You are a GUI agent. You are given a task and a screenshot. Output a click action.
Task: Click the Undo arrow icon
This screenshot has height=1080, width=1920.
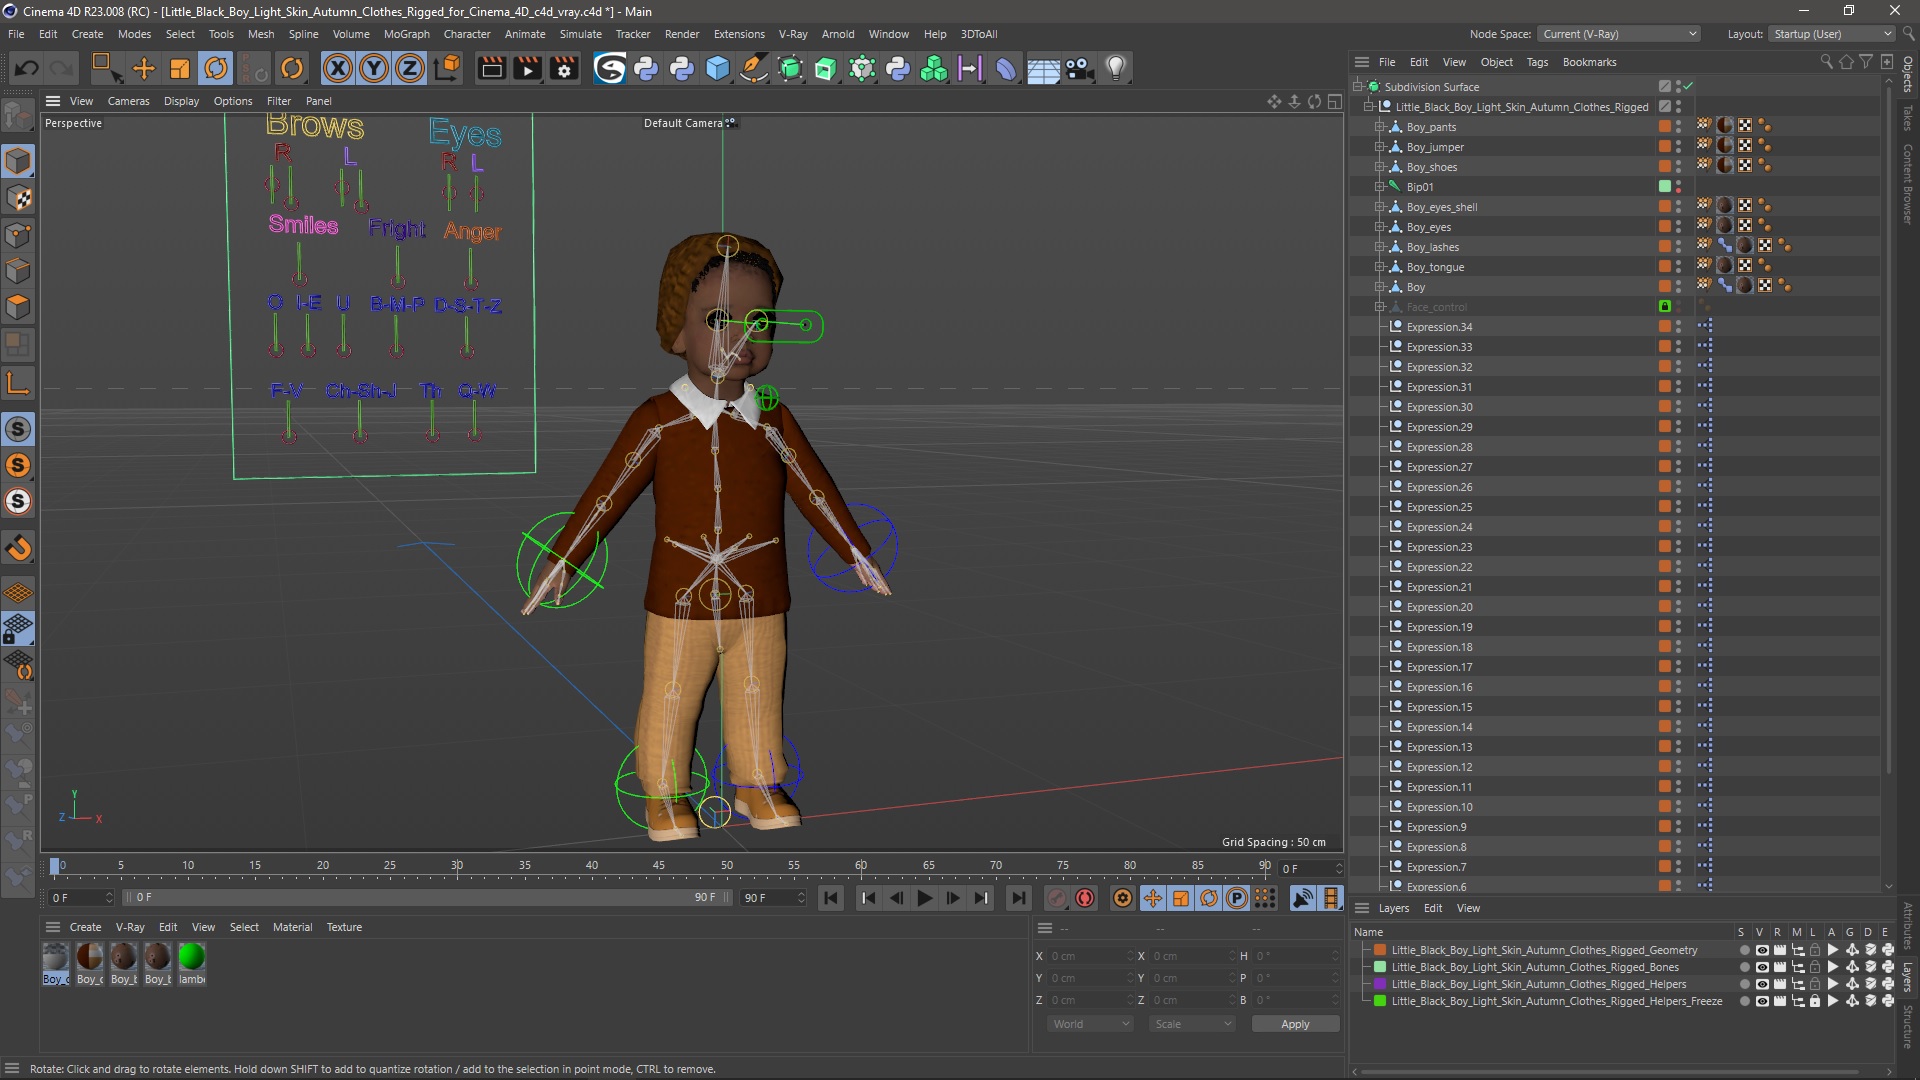pyautogui.click(x=27, y=68)
